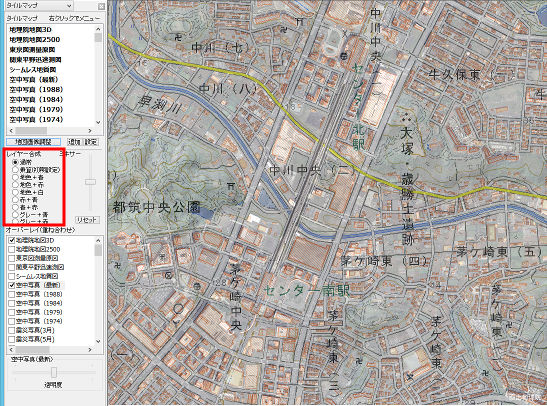Close the タイルマップ side panel
Viewport: 547px width, 406px height.
101,6
